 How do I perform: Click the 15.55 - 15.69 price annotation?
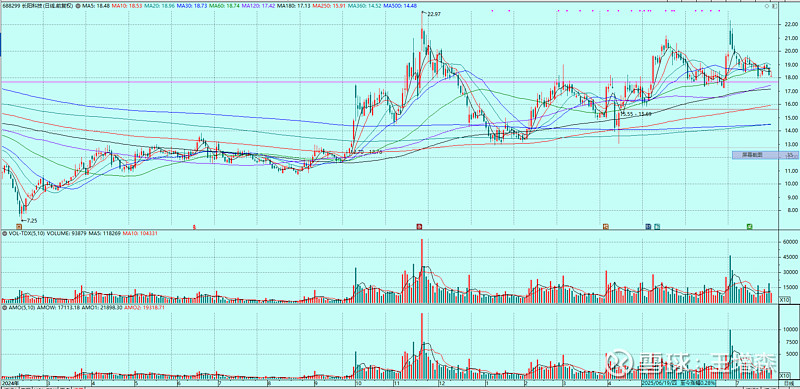pos(636,114)
